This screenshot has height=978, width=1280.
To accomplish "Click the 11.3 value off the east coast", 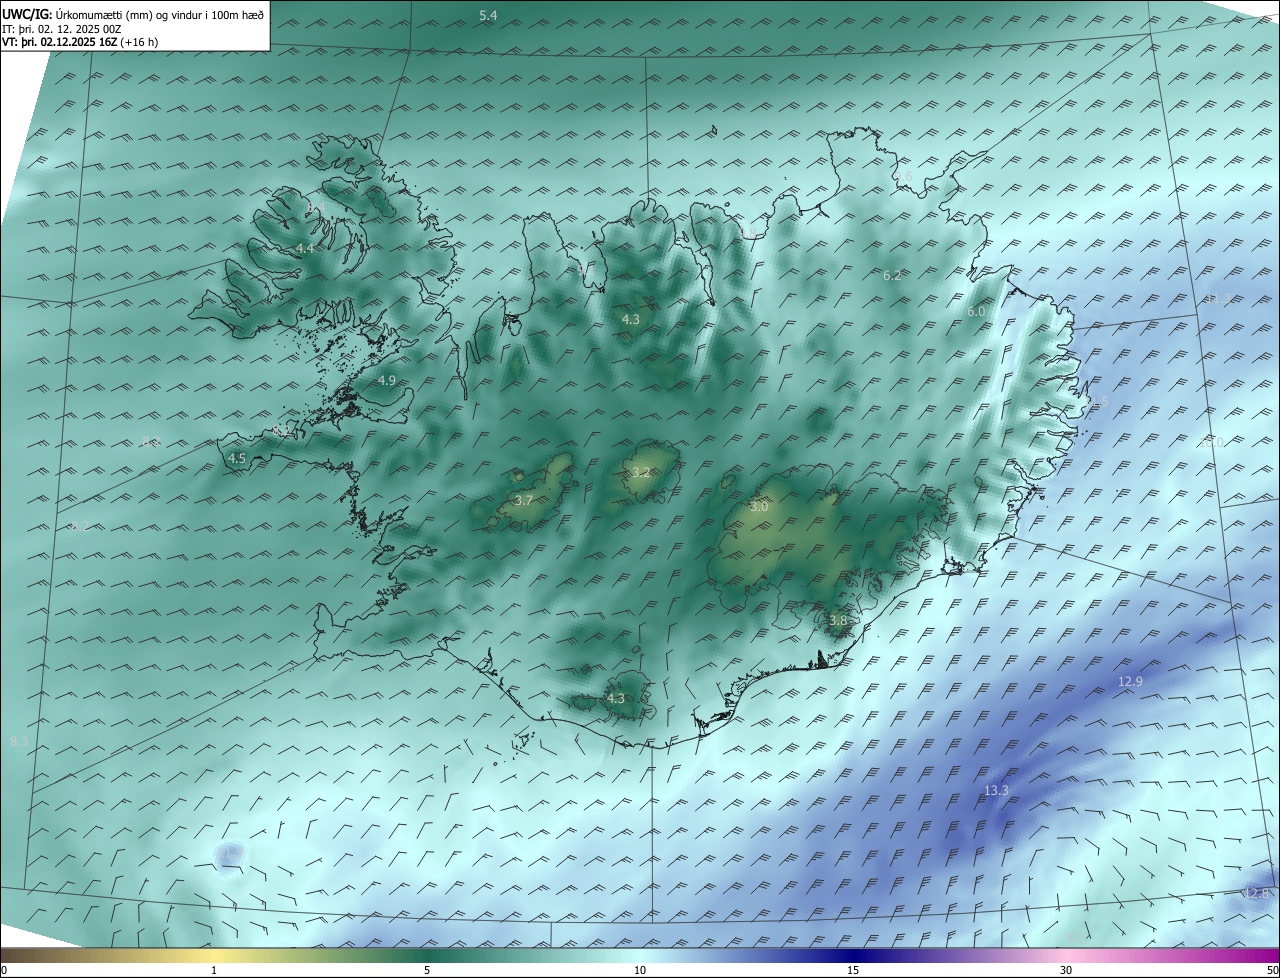I will pyautogui.click(x=1218, y=298).
